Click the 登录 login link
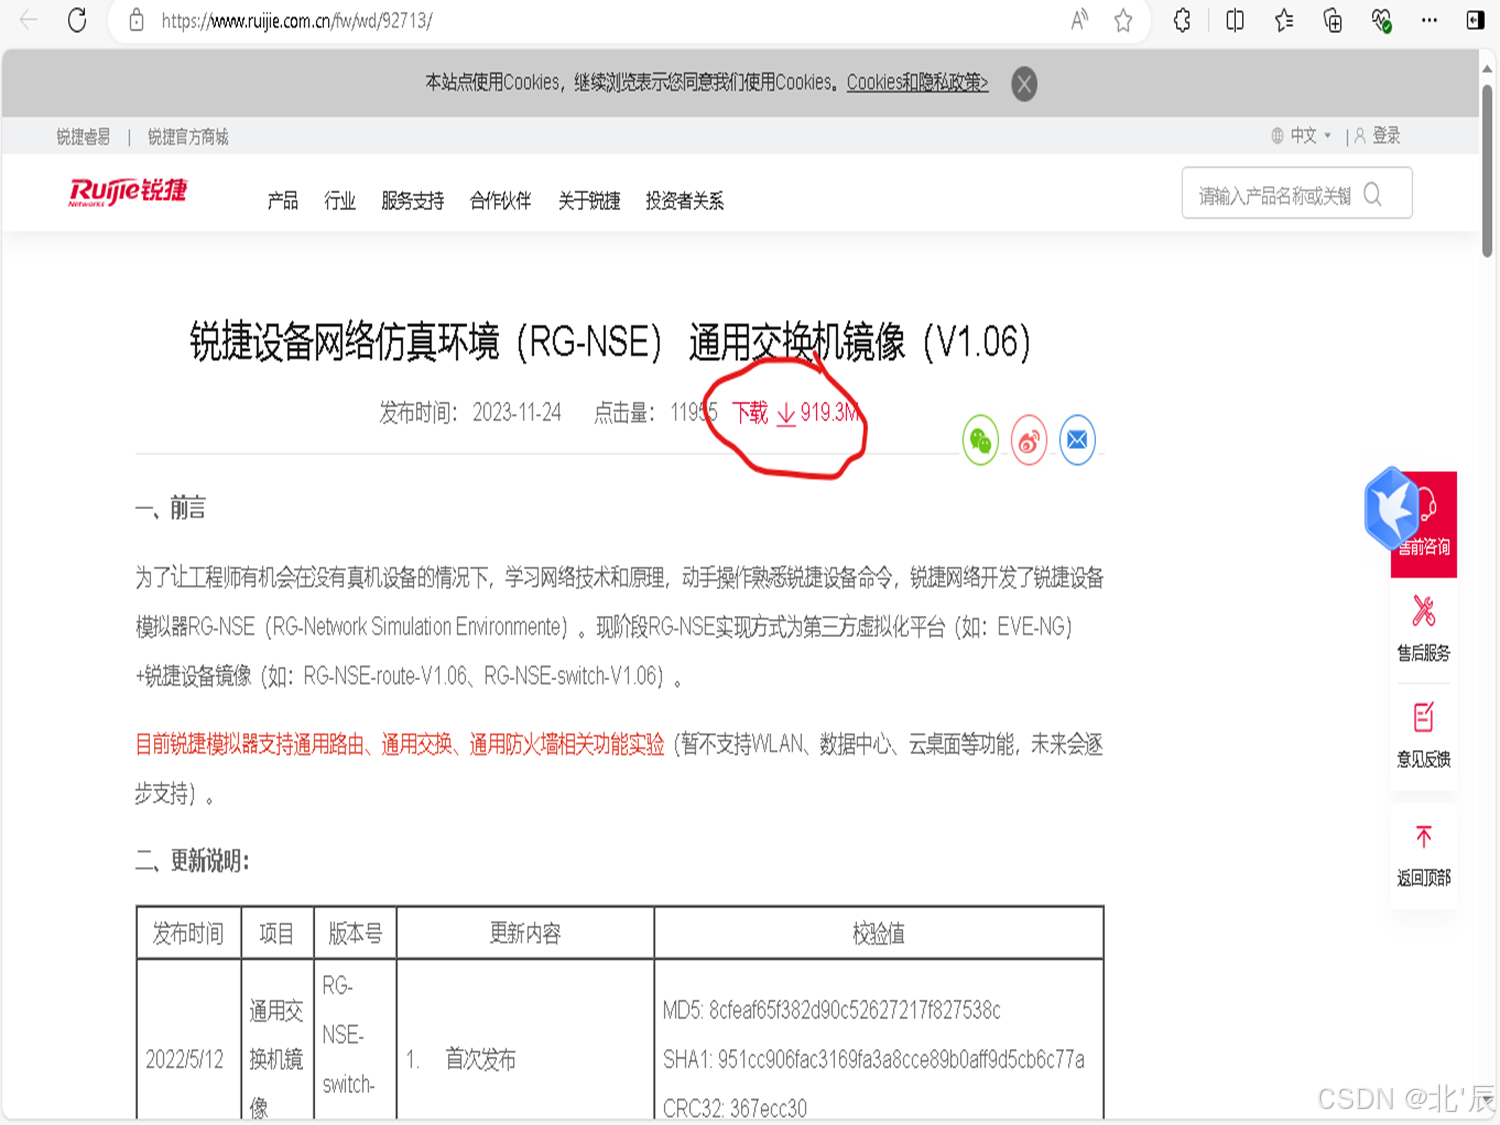The height and width of the screenshot is (1125, 1500). point(1378,136)
